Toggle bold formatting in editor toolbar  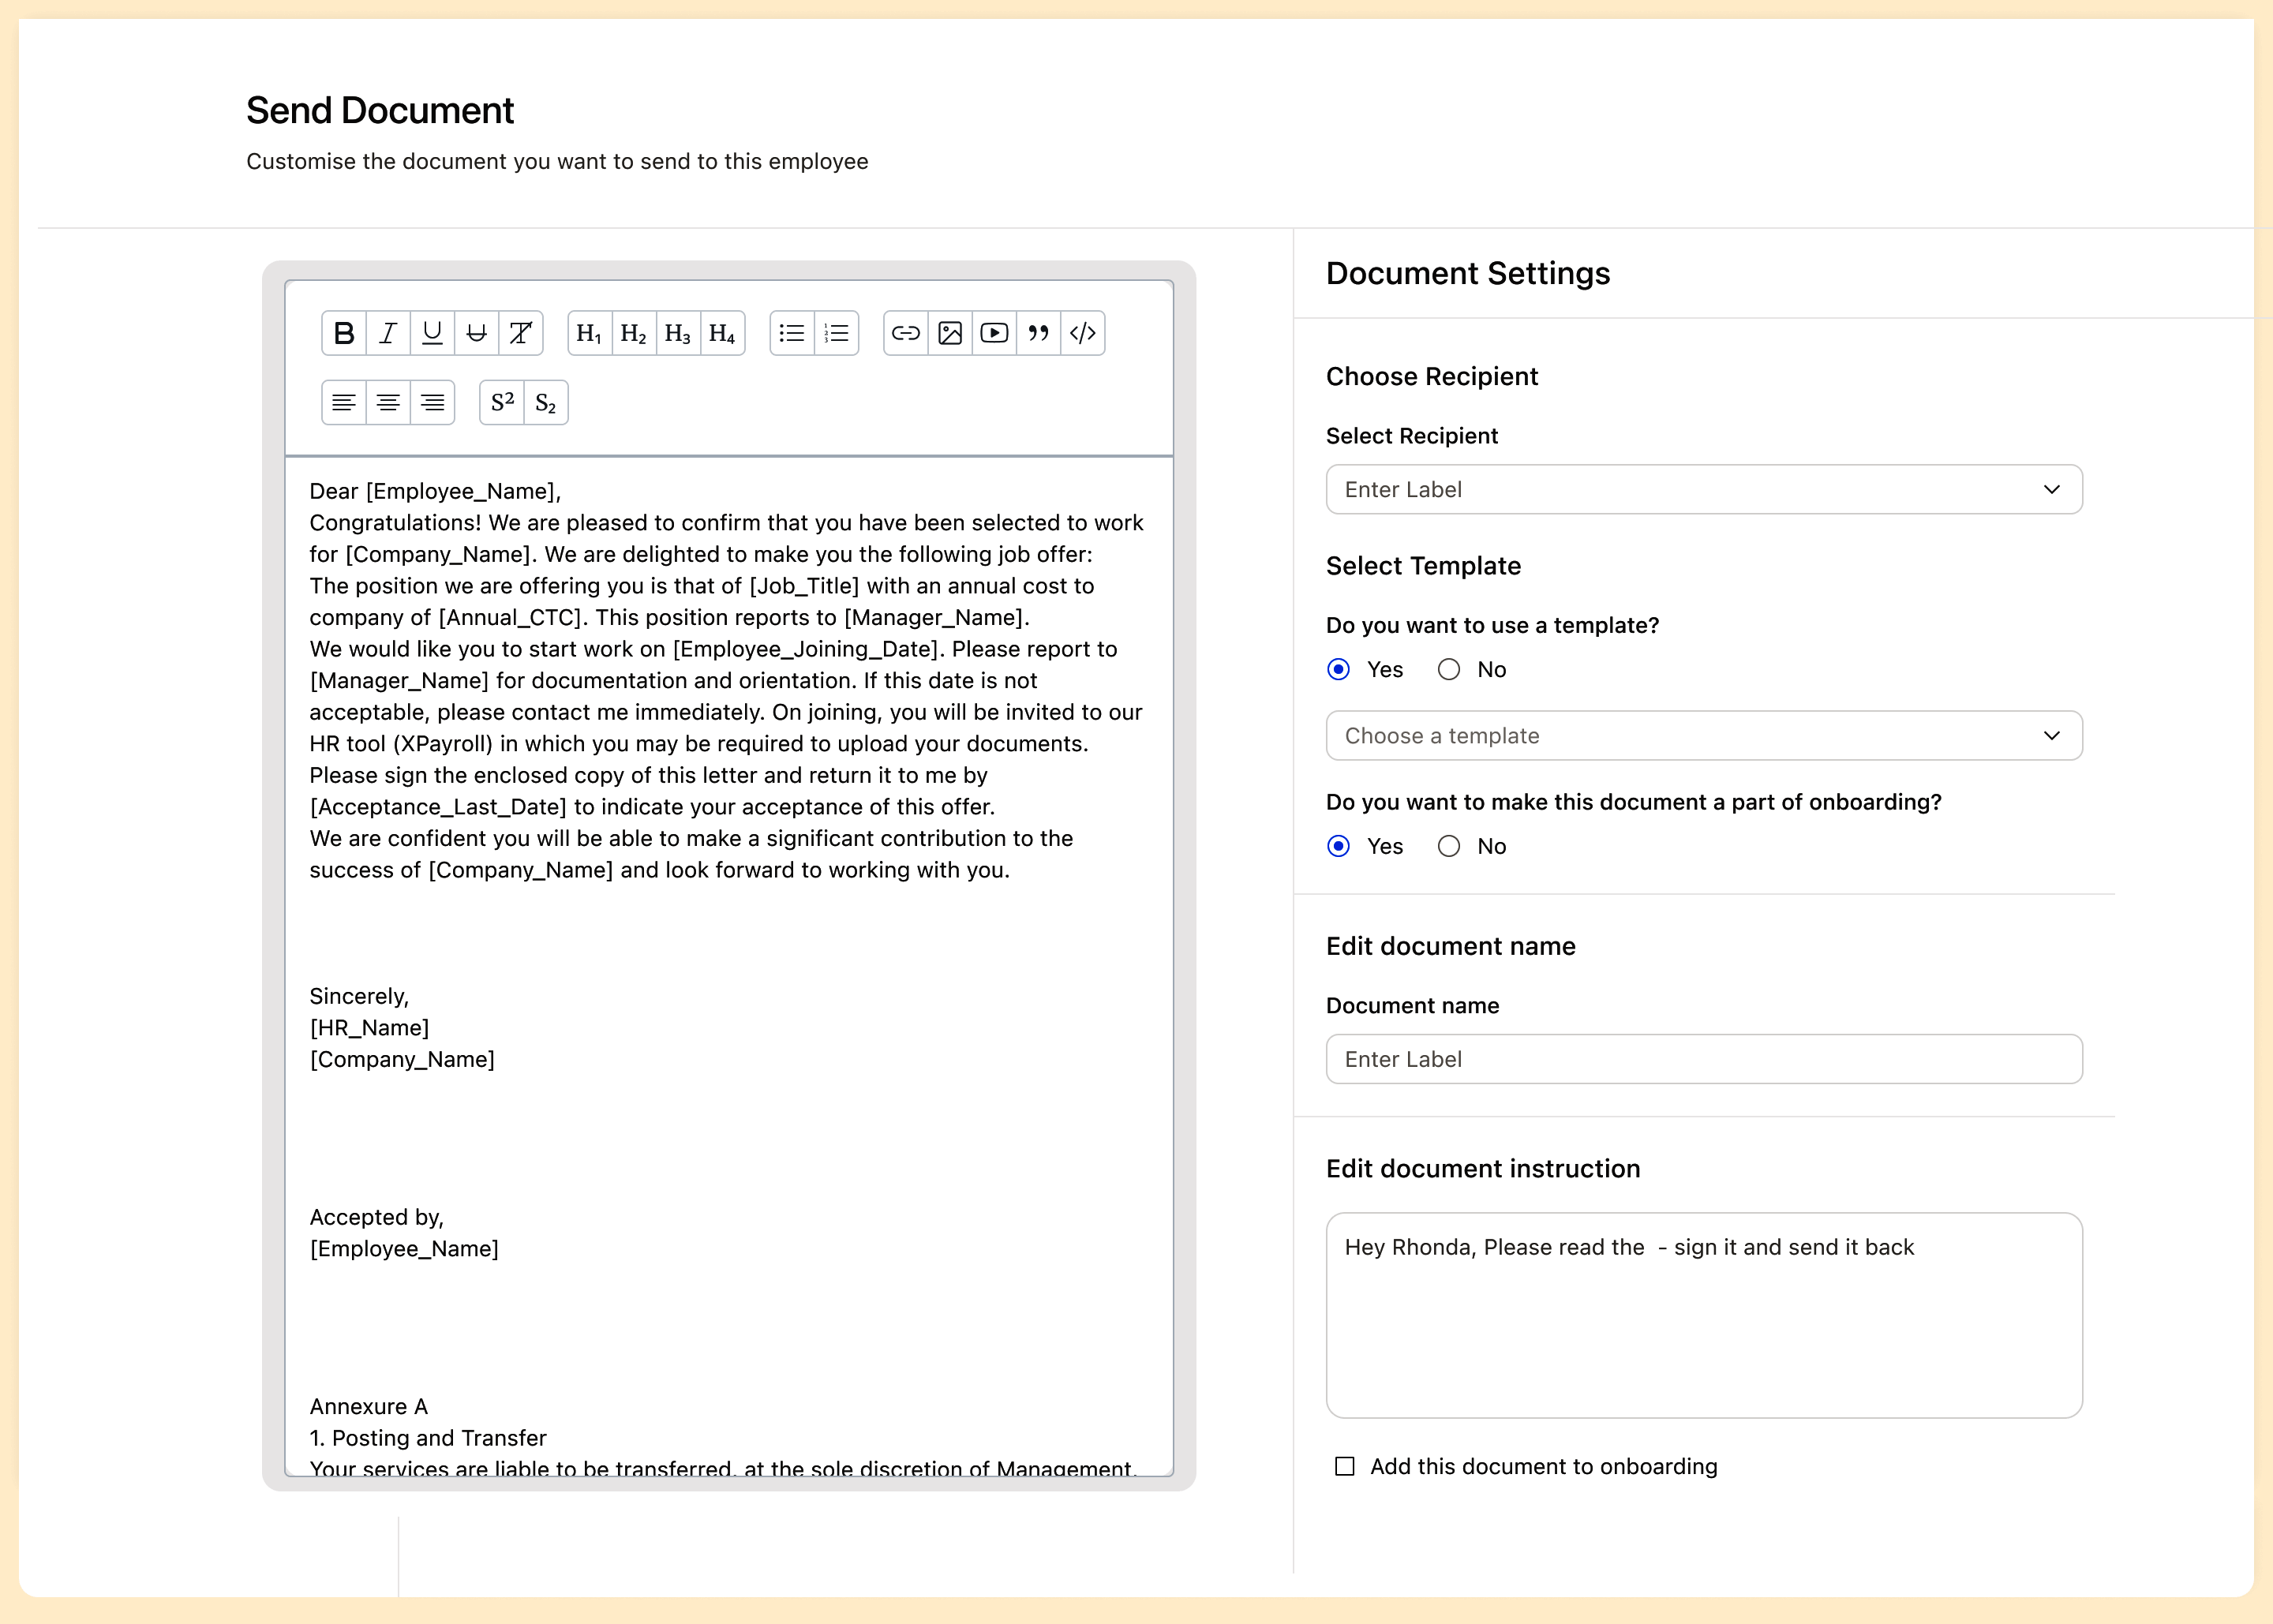point(344,333)
